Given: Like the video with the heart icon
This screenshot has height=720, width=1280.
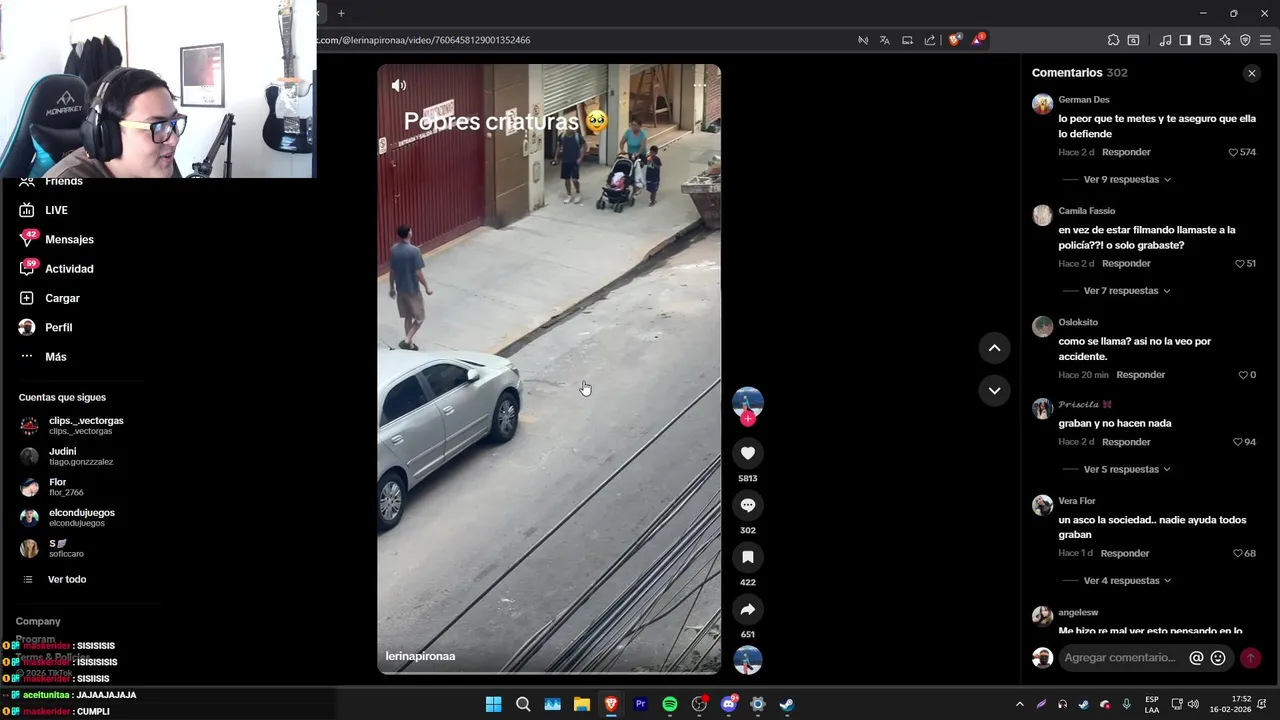Looking at the screenshot, I should tap(747, 453).
